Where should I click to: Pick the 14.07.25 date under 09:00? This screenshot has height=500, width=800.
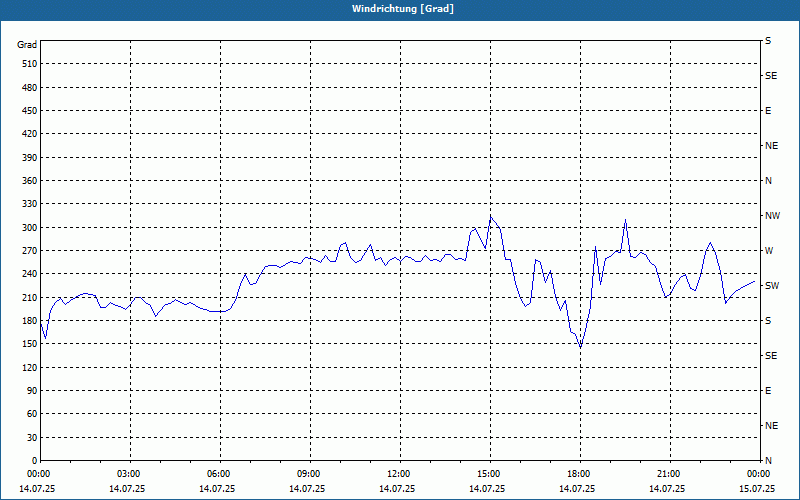(x=307, y=488)
